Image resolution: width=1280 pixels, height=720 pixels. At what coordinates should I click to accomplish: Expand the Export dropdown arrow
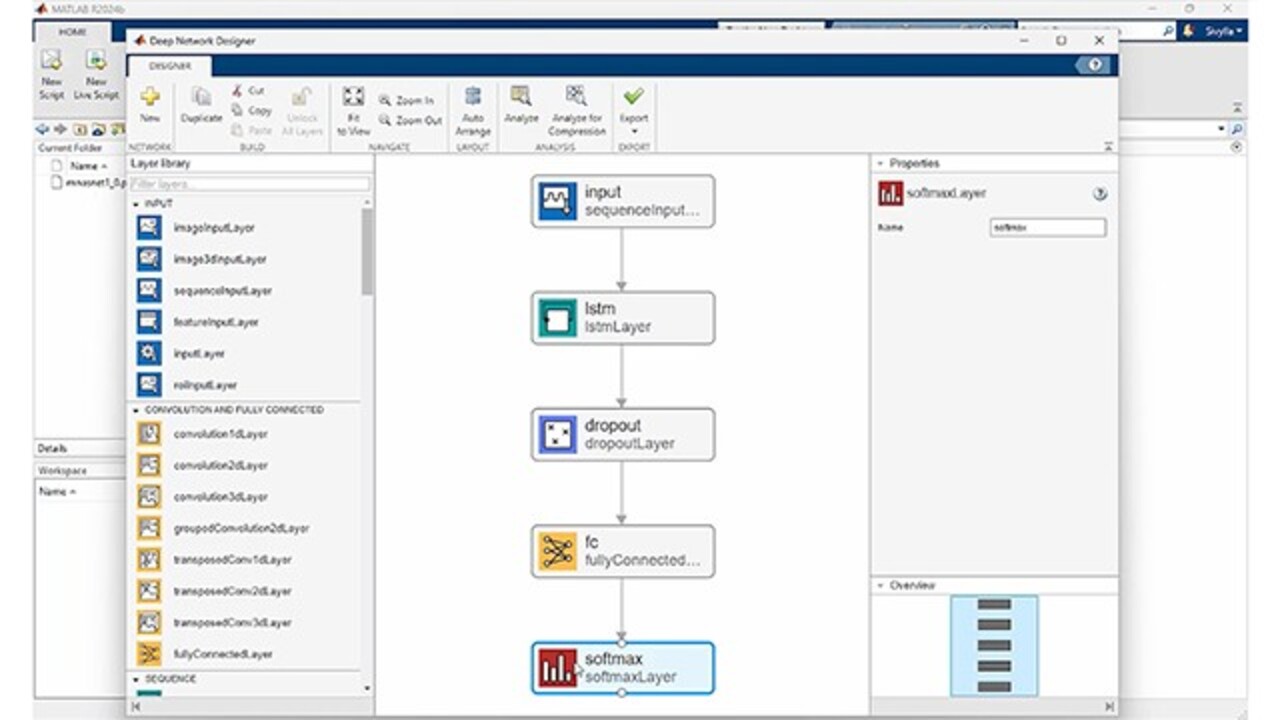[633, 131]
